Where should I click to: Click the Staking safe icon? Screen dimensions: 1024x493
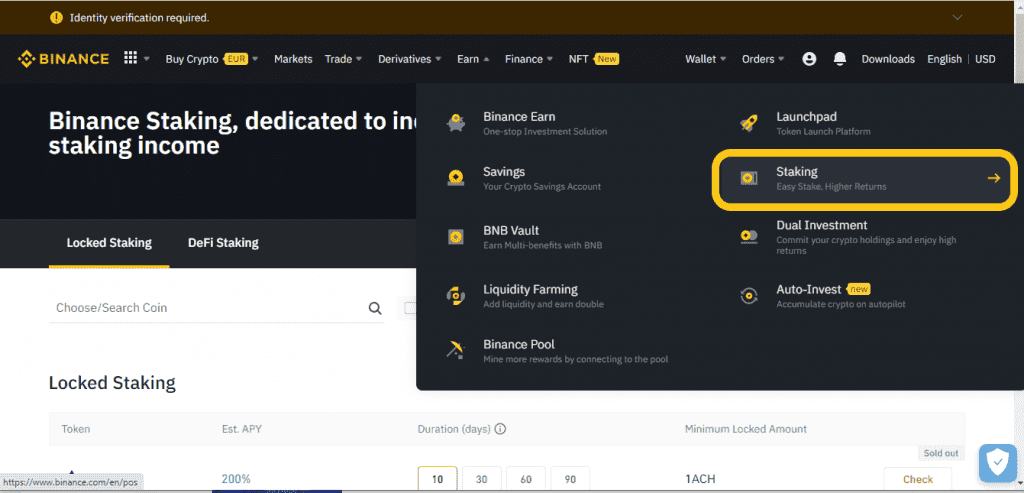point(749,178)
